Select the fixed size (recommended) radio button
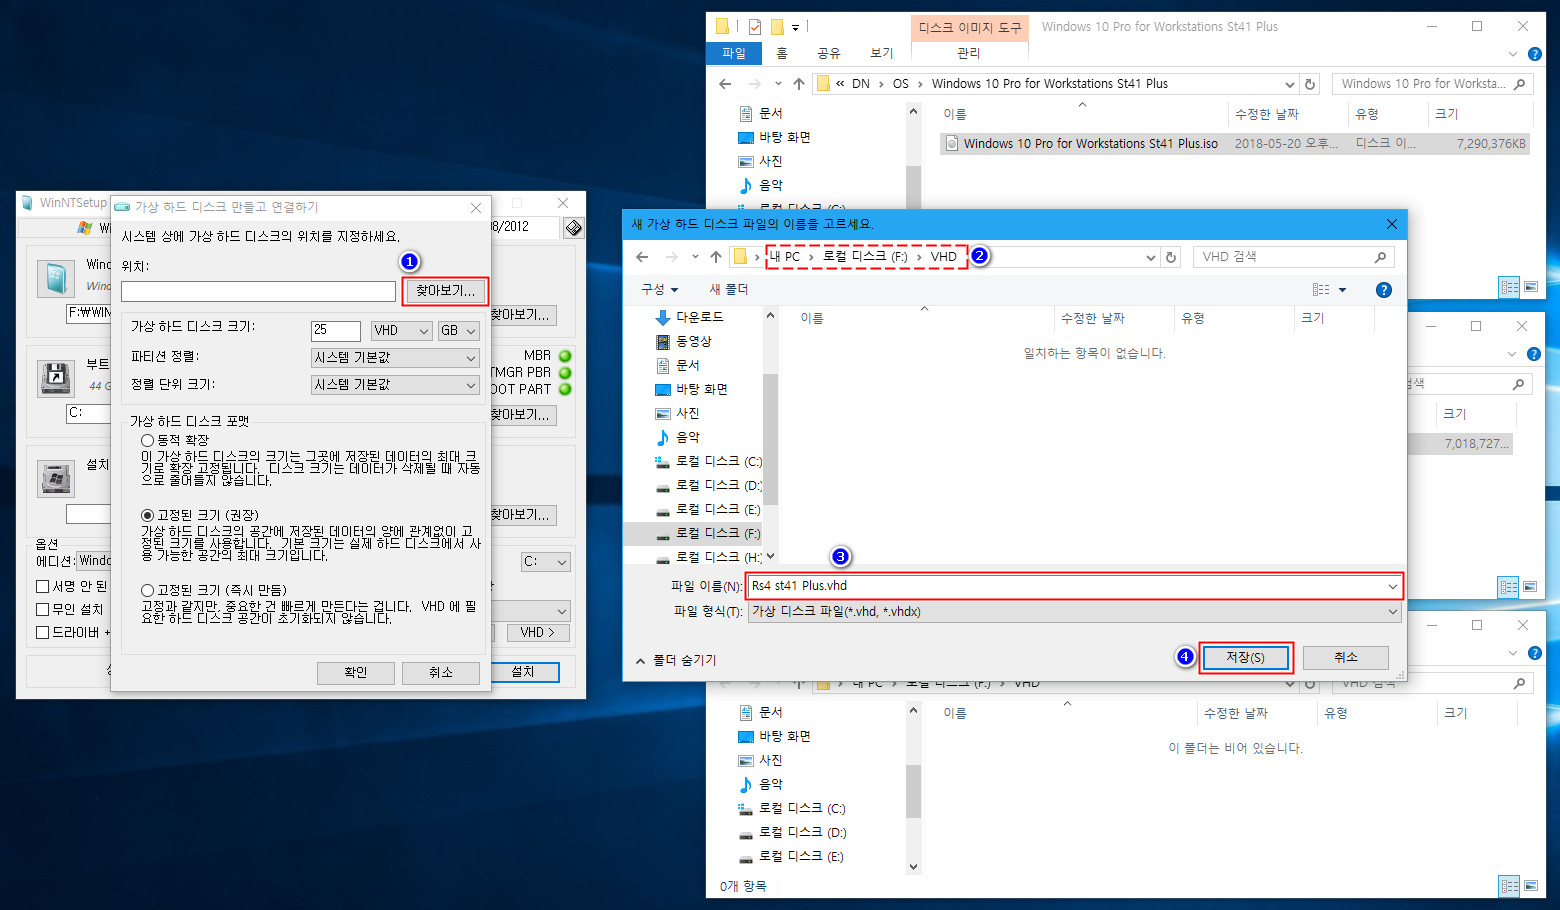1560x910 pixels. point(147,515)
